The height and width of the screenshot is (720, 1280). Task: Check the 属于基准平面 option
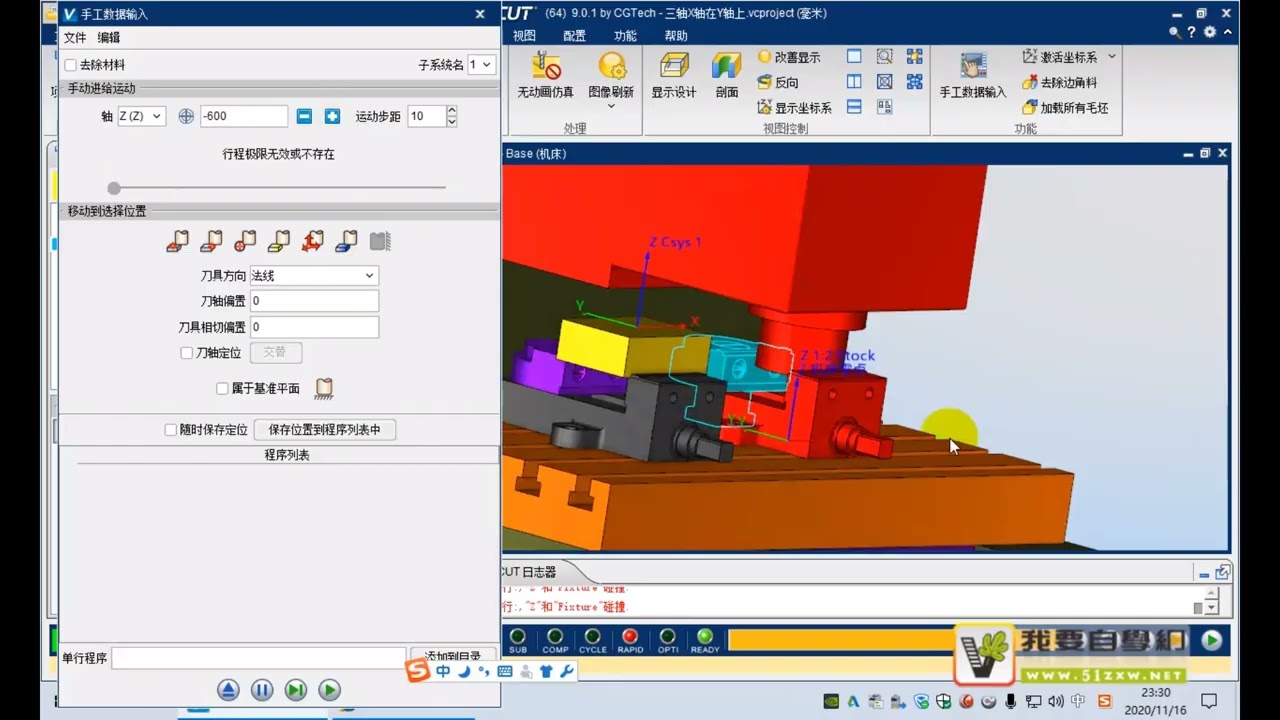coord(222,389)
